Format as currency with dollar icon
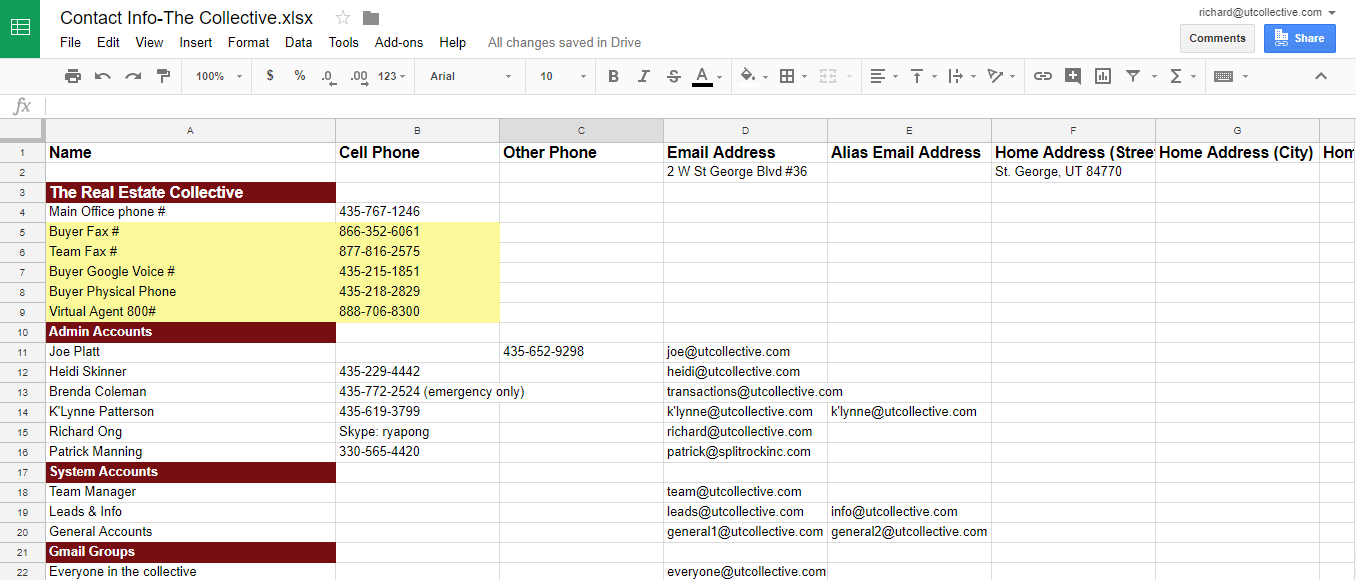 (270, 76)
